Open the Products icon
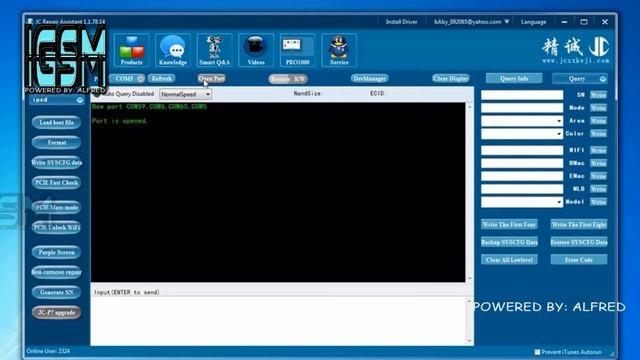The image size is (640, 360). point(131,50)
